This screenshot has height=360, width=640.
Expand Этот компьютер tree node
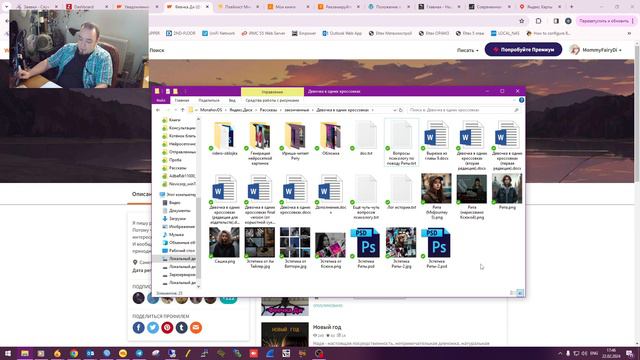pos(158,195)
